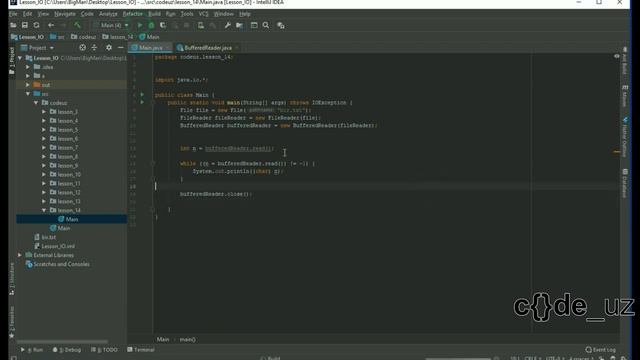This screenshot has width=640, height=360.
Task: Click the Update Project VCS icon
Action: point(201,25)
